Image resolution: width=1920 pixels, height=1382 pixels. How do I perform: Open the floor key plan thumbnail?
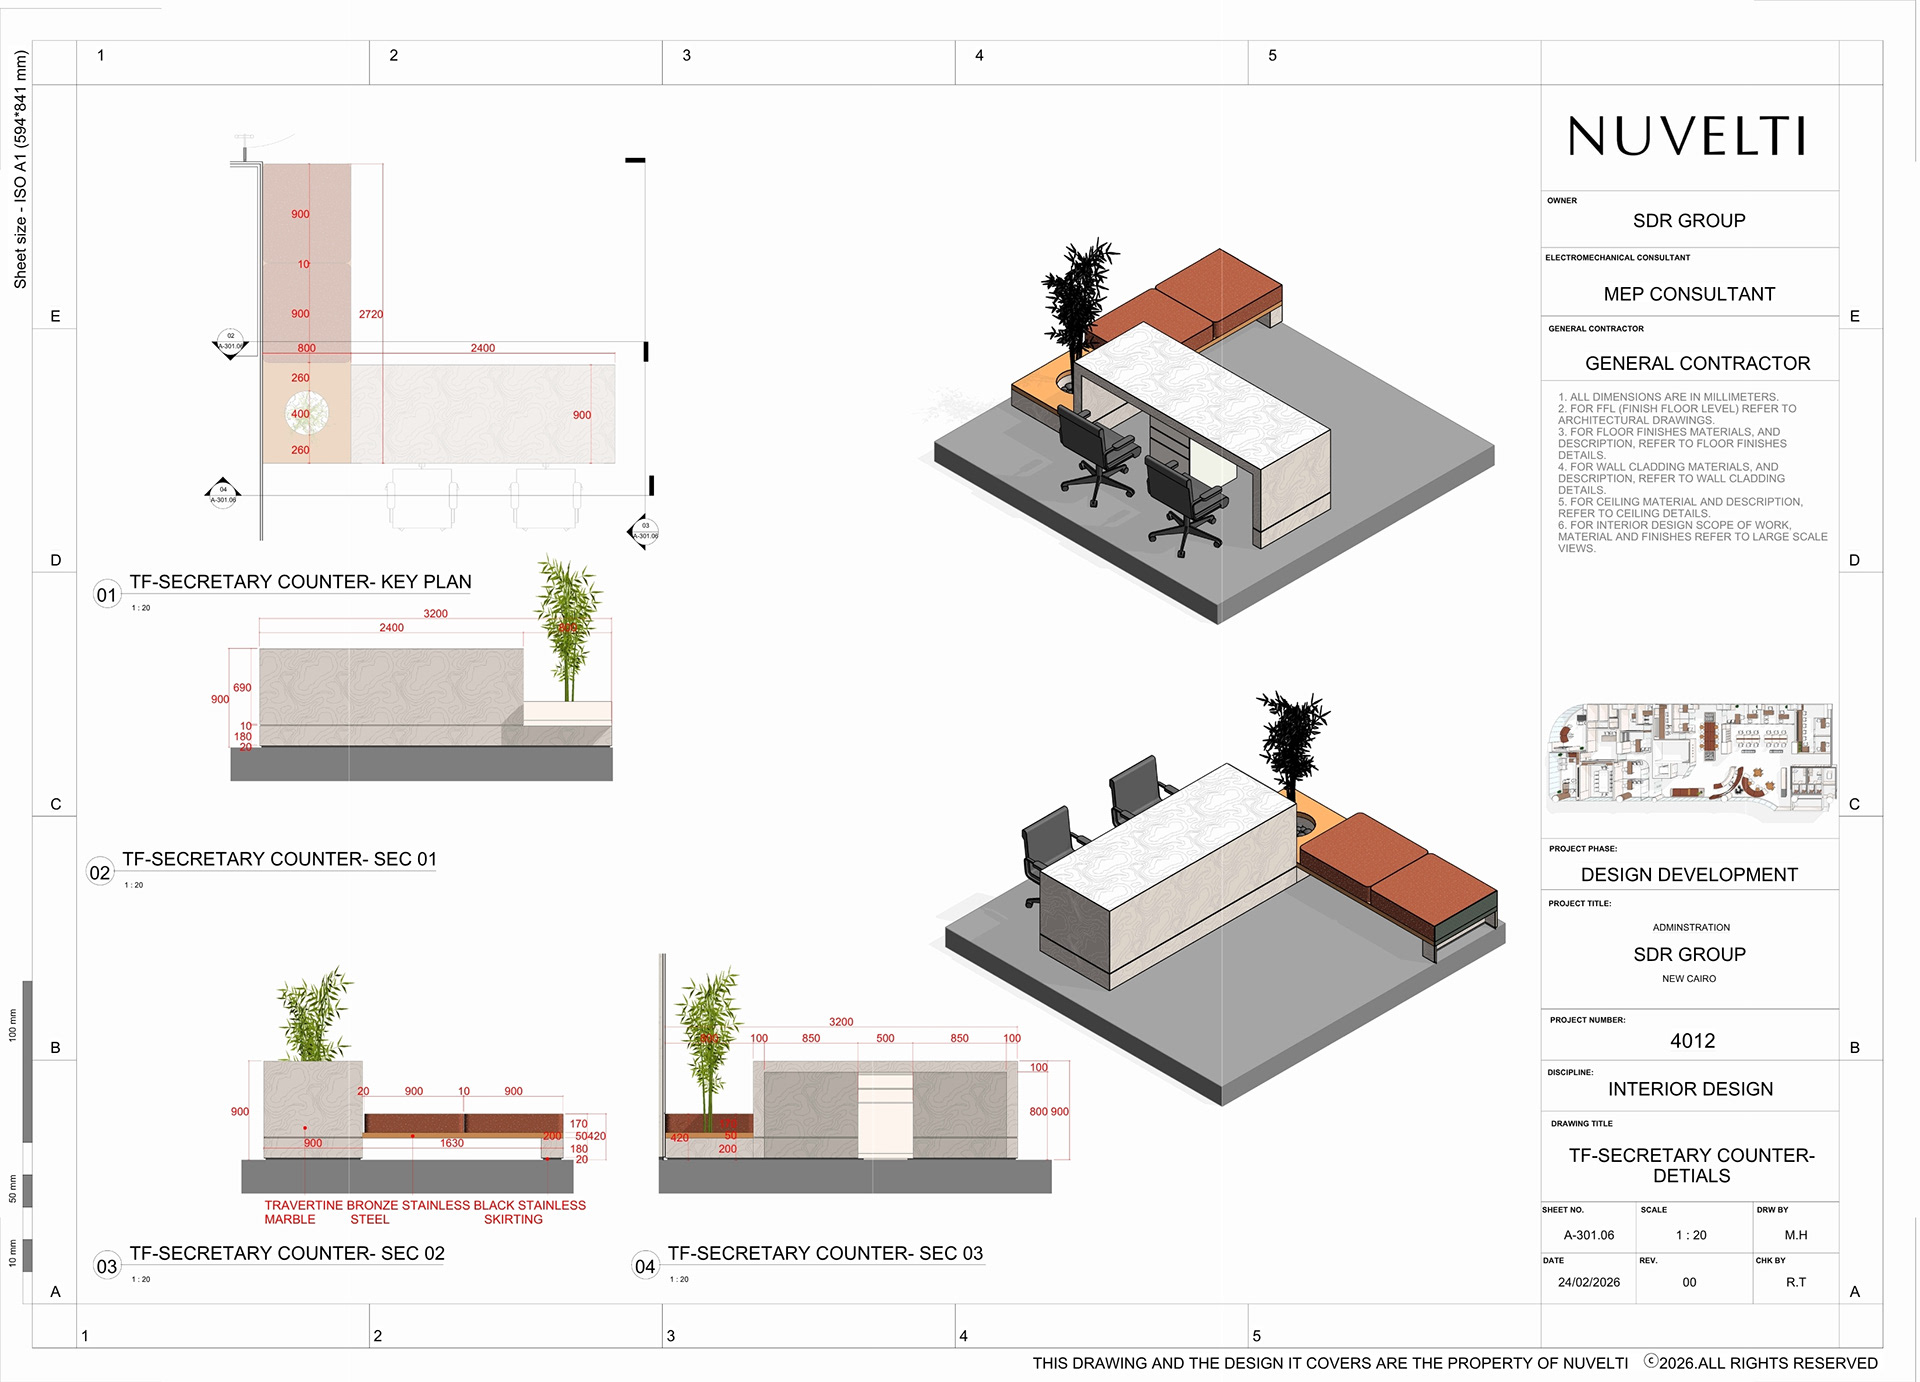coord(1691,762)
